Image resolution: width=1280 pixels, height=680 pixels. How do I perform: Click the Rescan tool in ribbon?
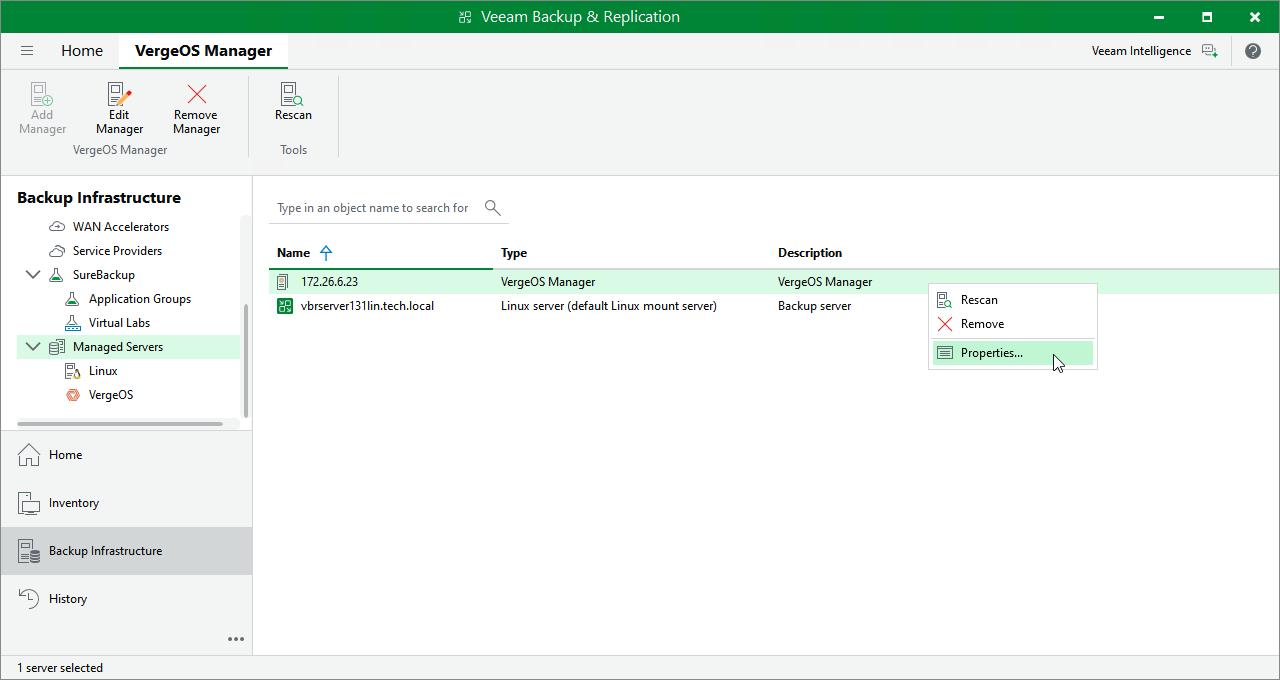(293, 102)
